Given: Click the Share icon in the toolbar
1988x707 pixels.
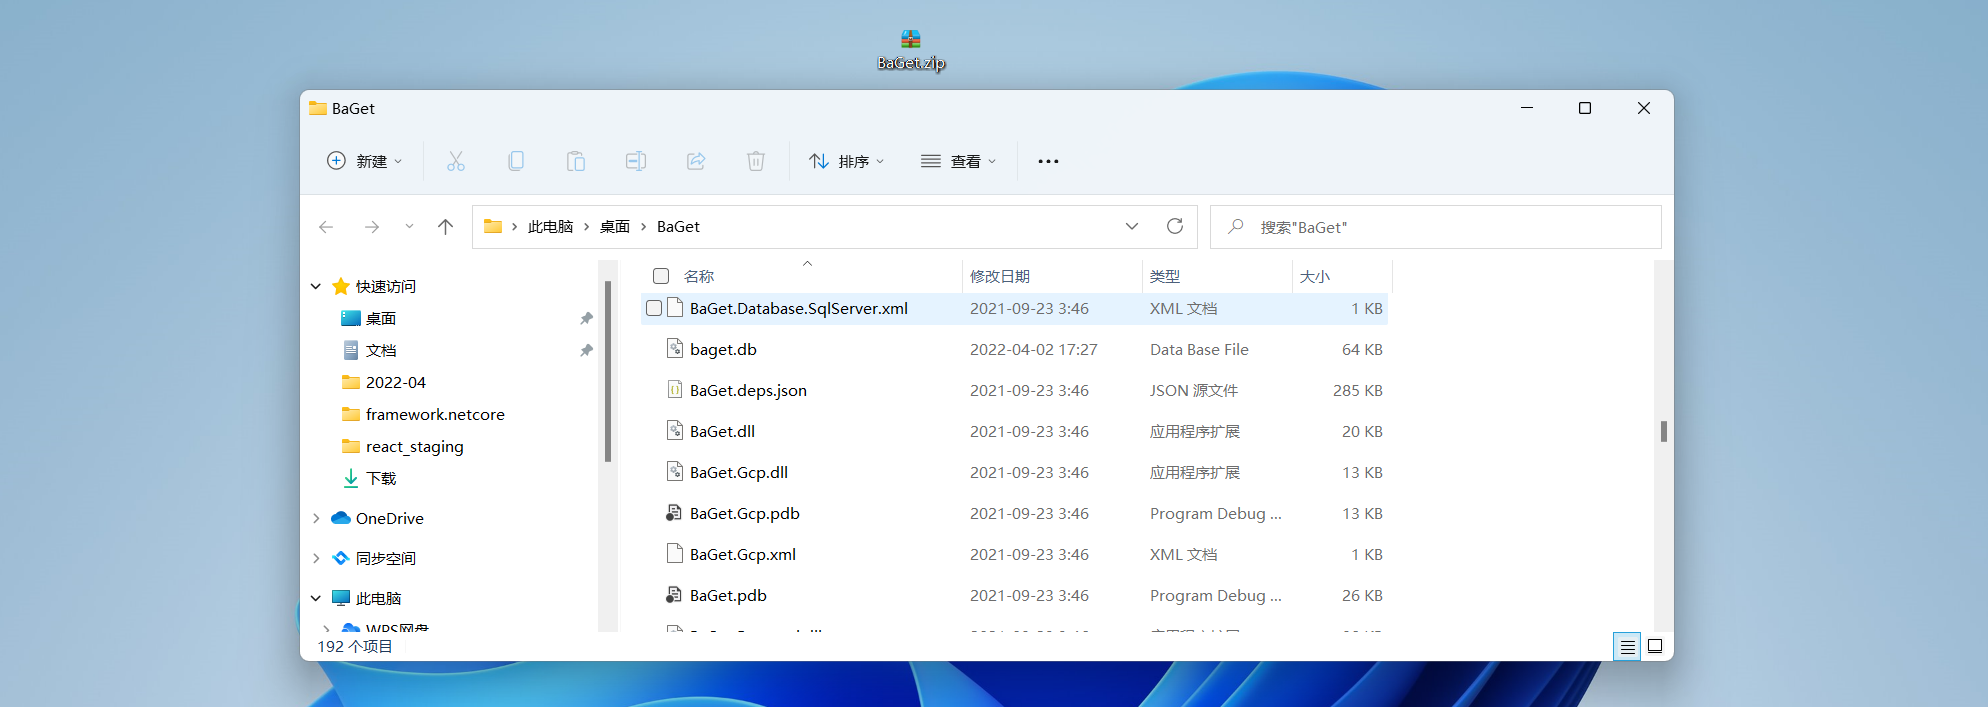Looking at the screenshot, I should point(696,161).
